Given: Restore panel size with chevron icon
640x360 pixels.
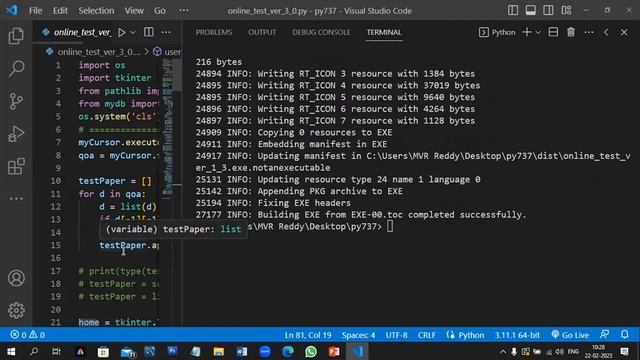Looking at the screenshot, I should coord(606,32).
